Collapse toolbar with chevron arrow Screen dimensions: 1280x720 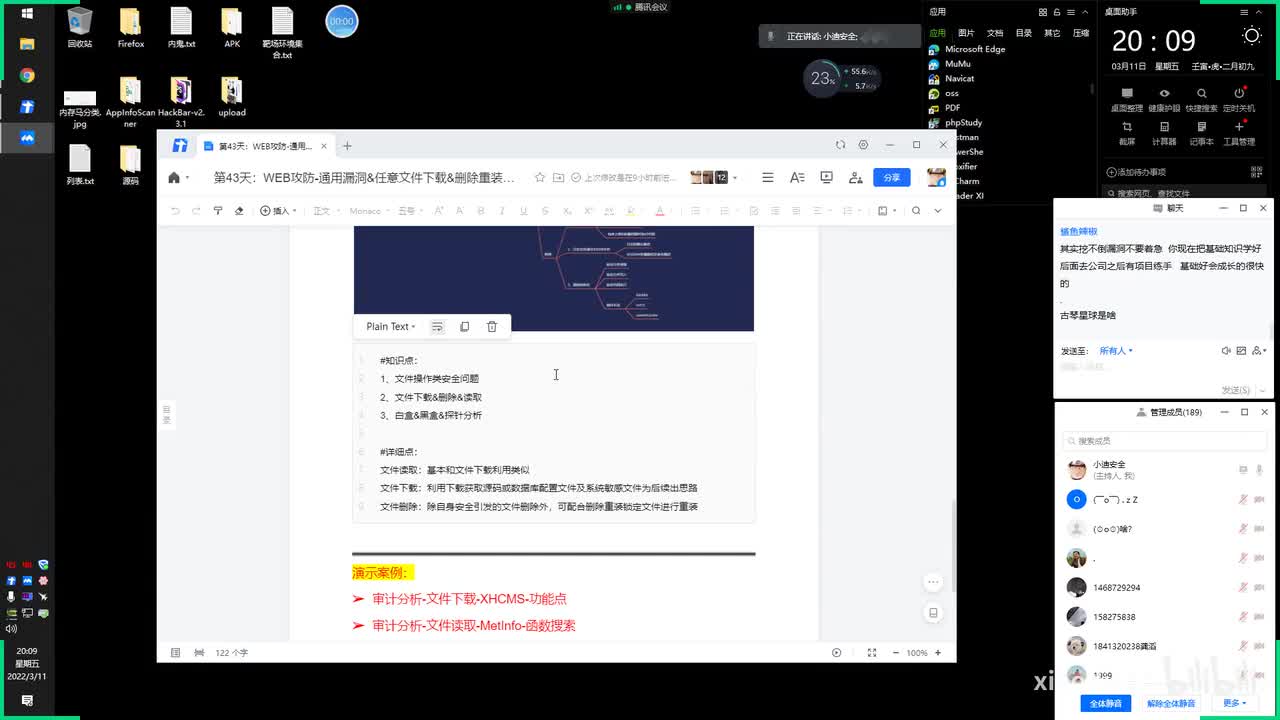[x=938, y=211]
